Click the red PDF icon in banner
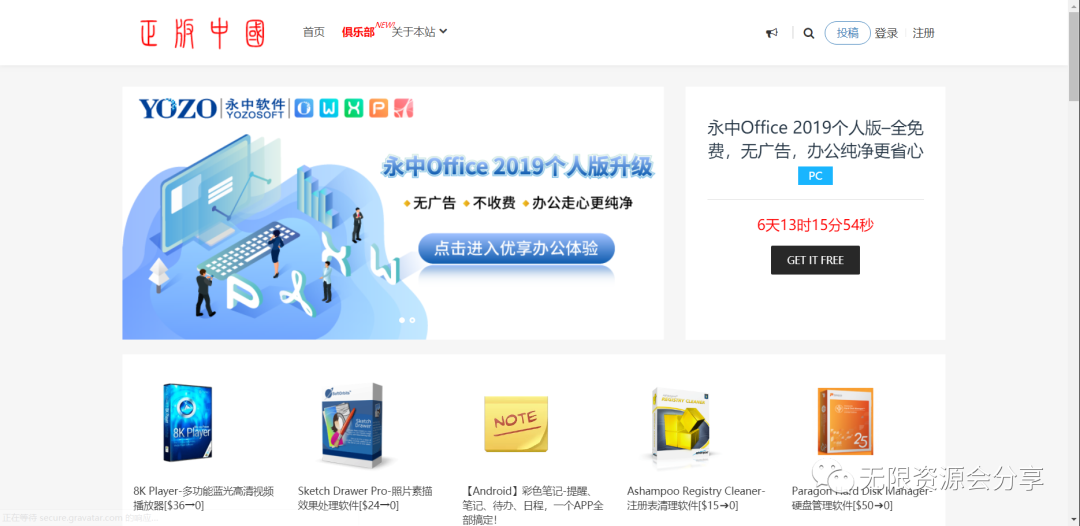Image resolution: width=1080 pixels, height=526 pixels. click(x=404, y=108)
